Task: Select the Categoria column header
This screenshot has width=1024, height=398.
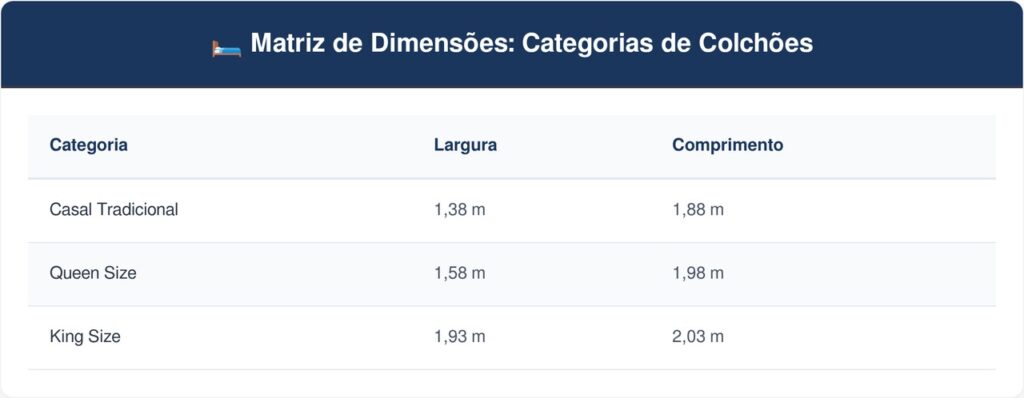Action: 88,145
